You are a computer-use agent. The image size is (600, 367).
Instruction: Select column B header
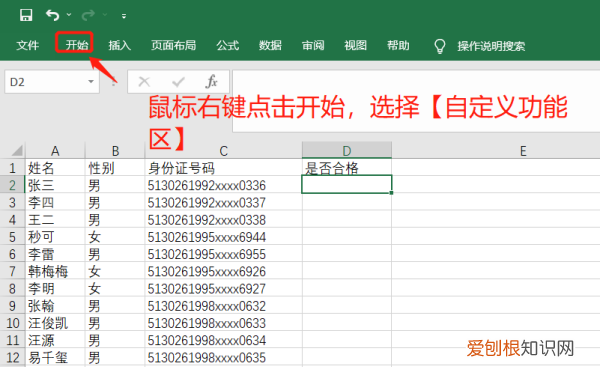point(115,151)
